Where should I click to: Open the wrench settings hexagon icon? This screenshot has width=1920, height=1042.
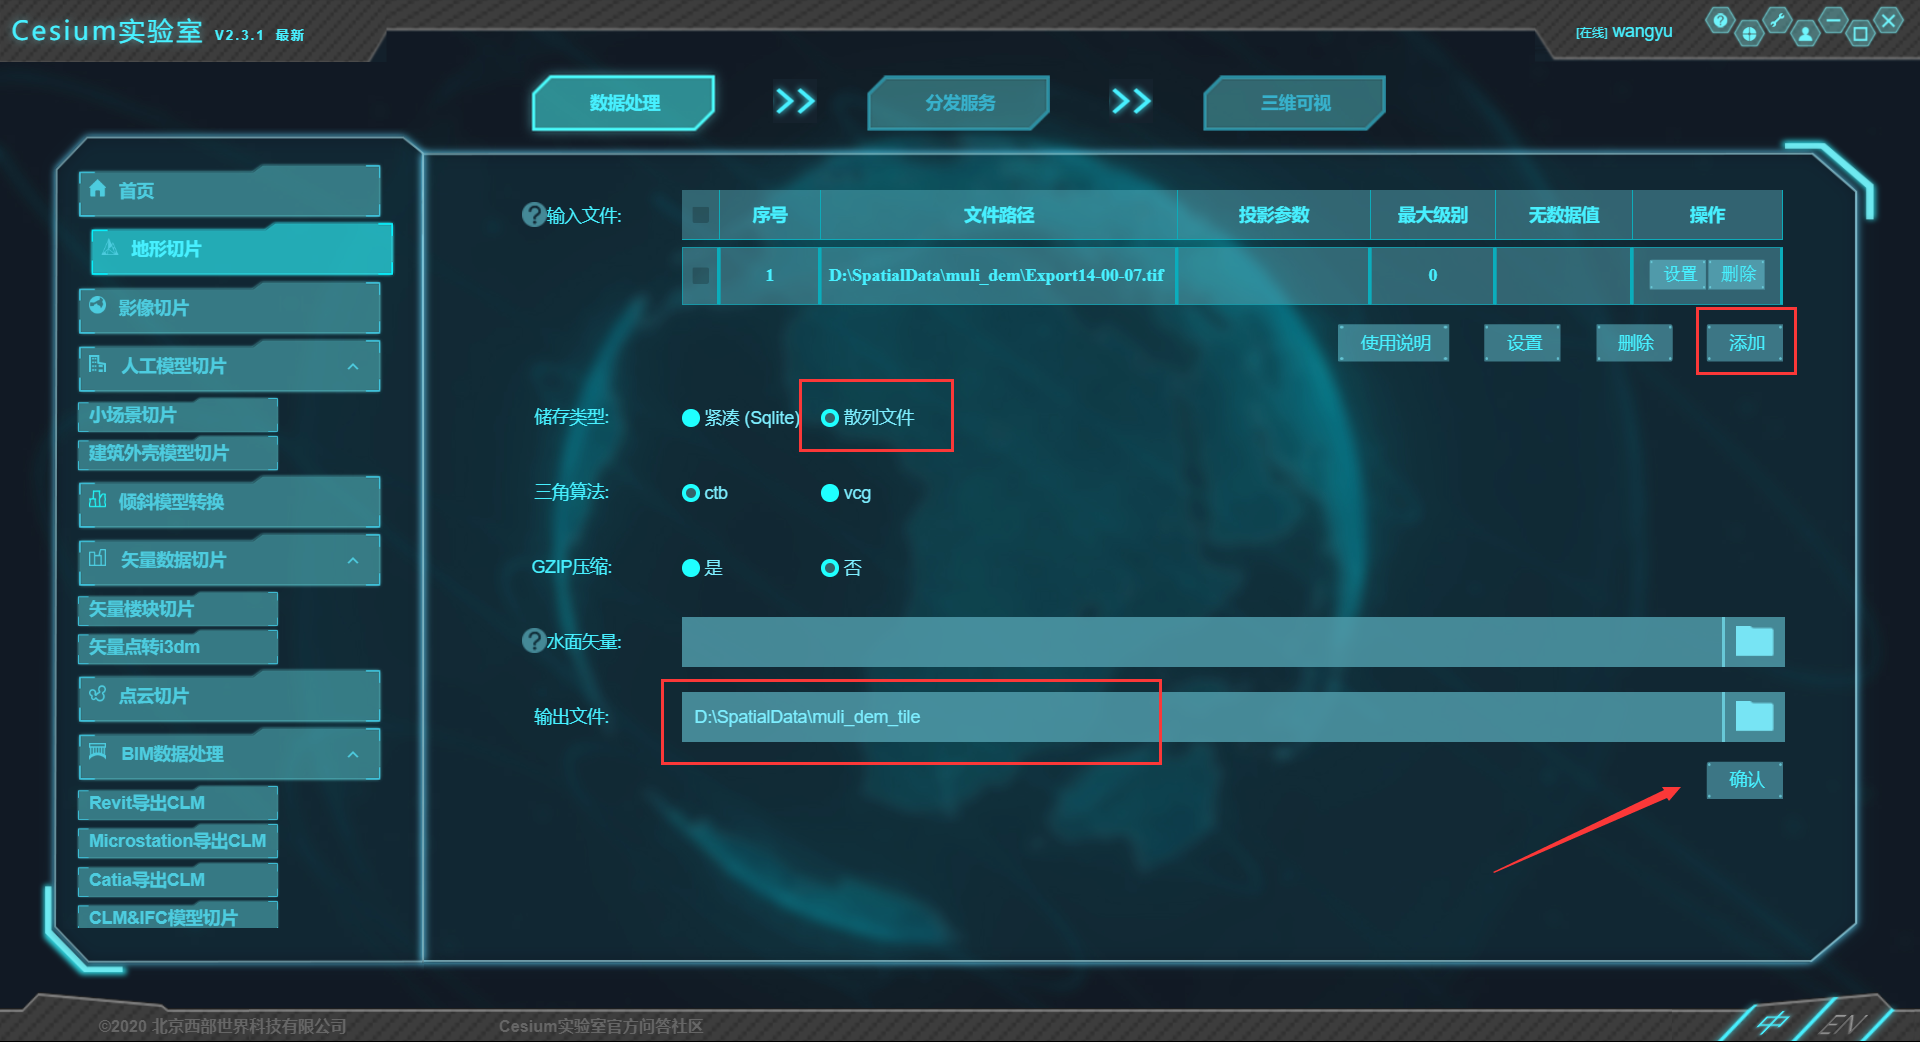click(x=1777, y=20)
